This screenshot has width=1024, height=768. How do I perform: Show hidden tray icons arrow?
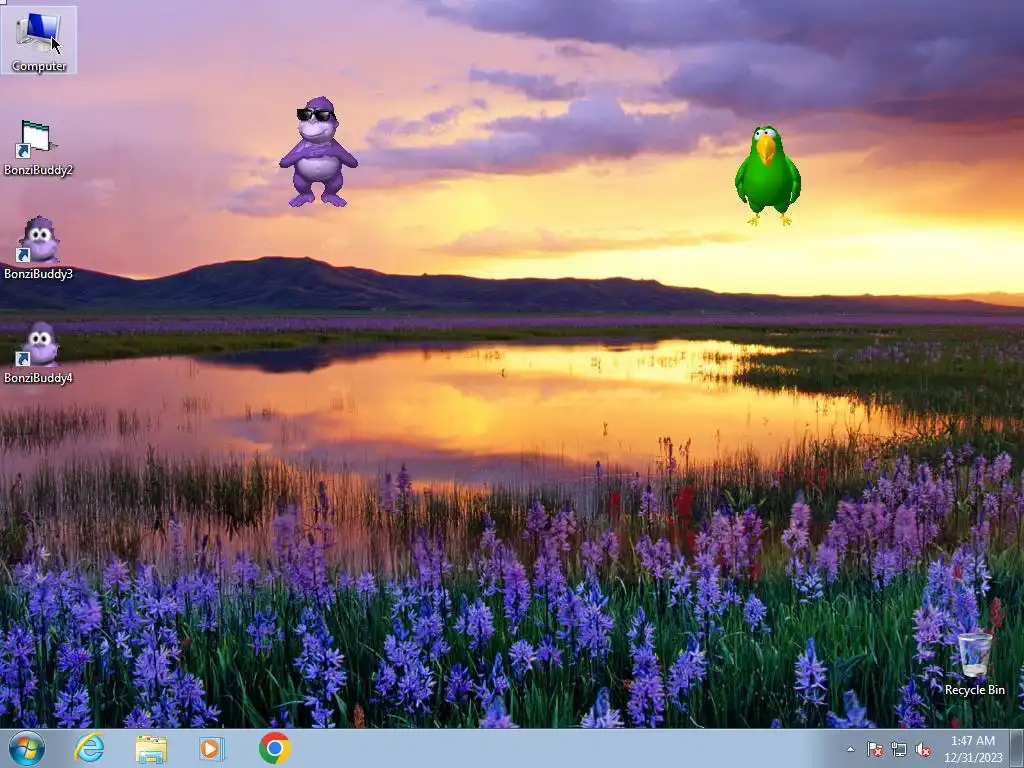850,749
